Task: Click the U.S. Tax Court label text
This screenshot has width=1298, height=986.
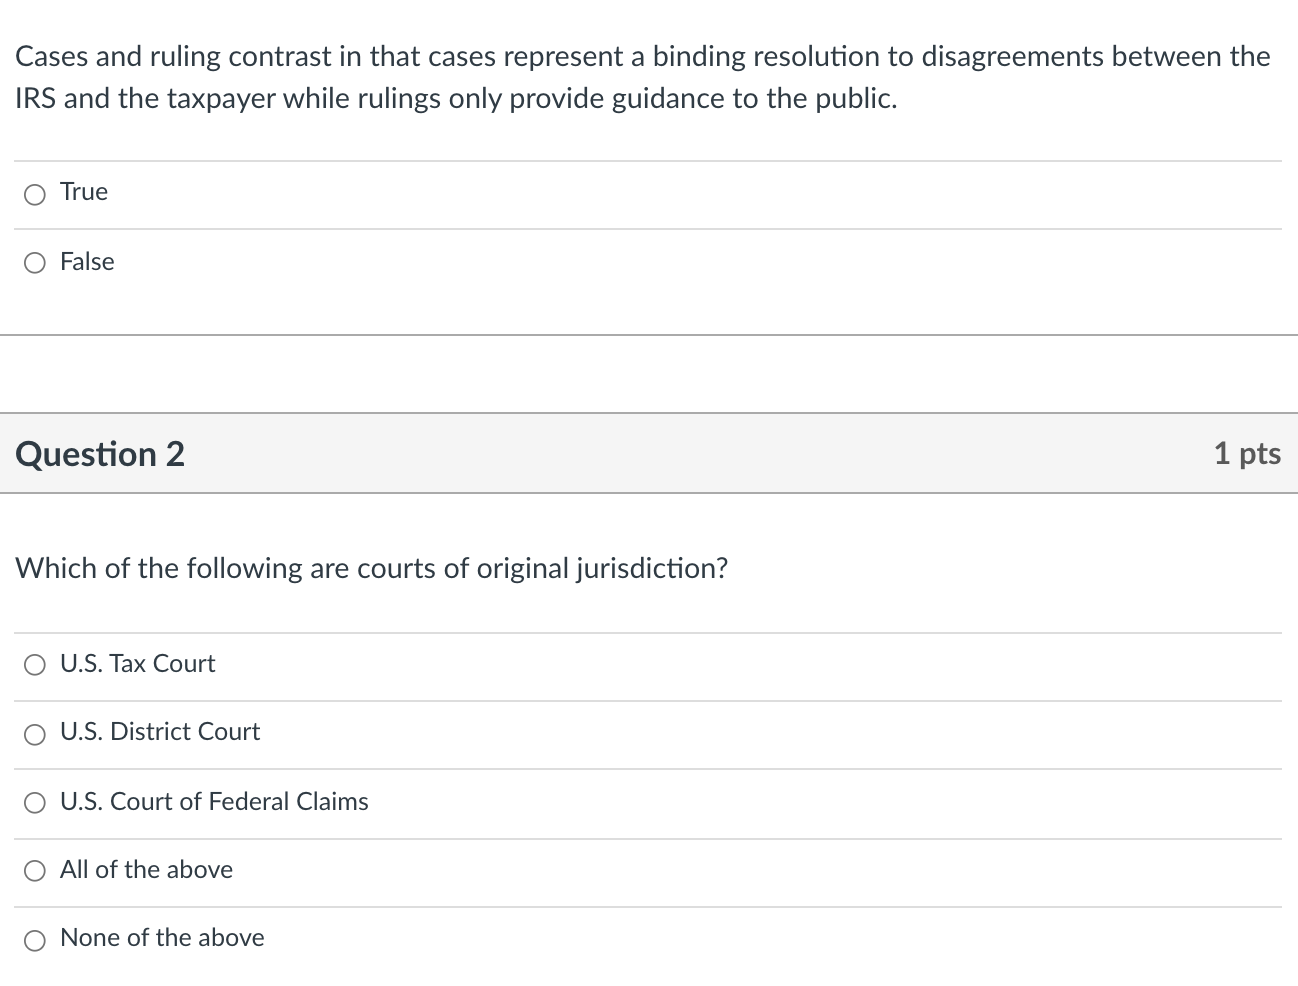Action: click(x=138, y=663)
